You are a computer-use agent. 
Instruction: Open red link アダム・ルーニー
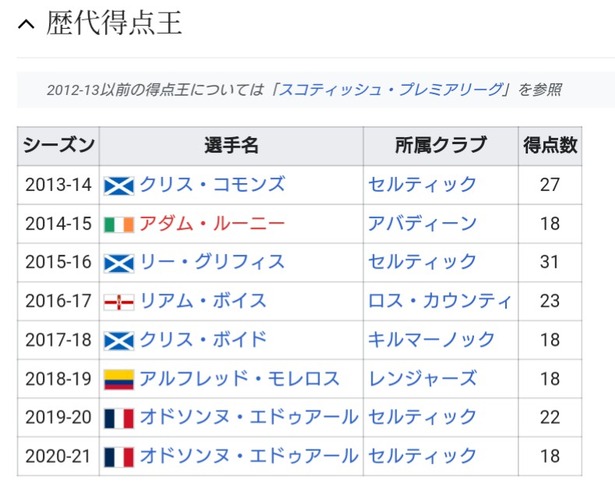[x=212, y=224]
